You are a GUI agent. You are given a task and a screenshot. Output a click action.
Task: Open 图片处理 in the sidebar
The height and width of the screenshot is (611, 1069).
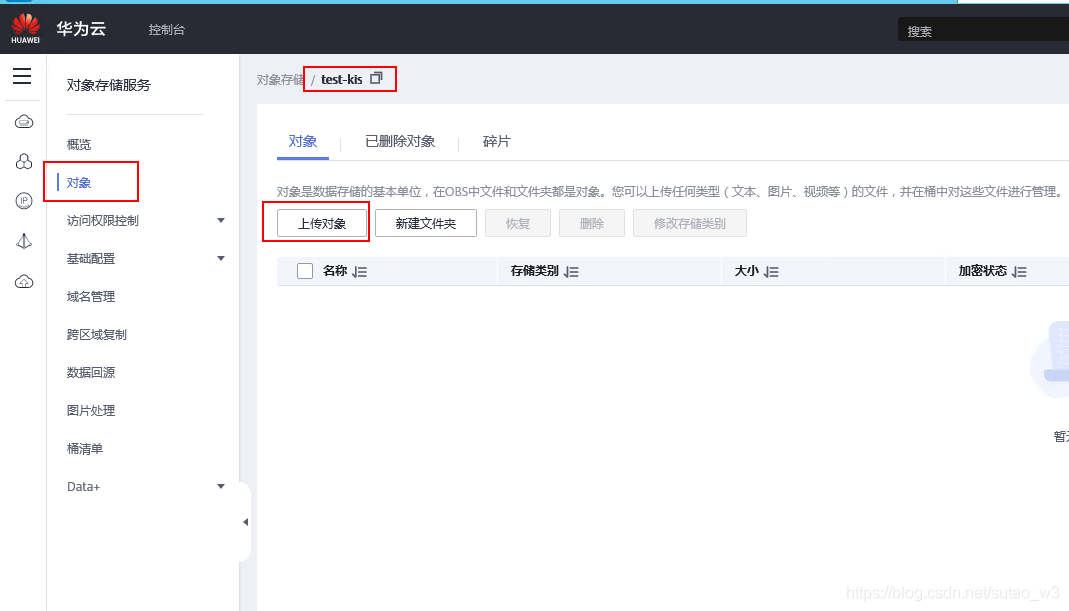pos(91,411)
